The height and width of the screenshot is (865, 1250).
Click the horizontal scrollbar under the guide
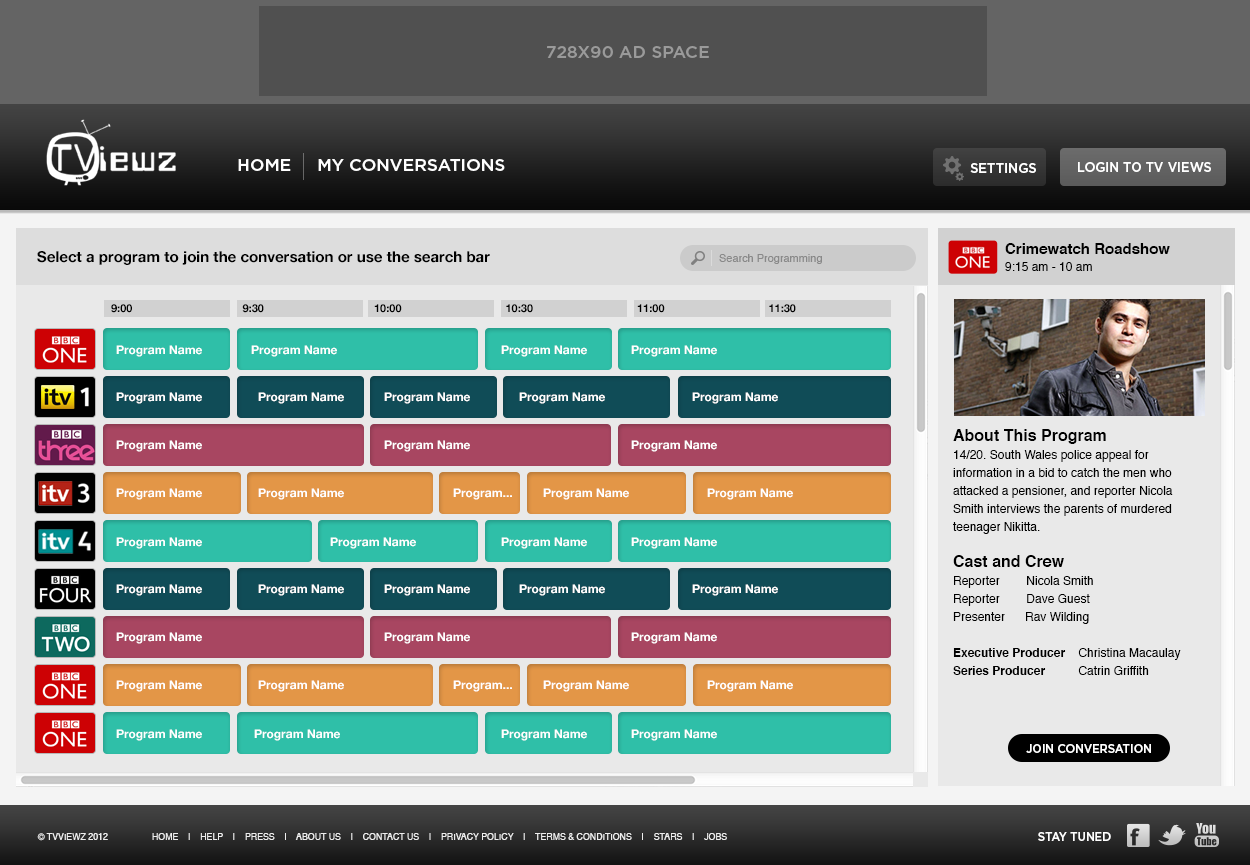(357, 779)
